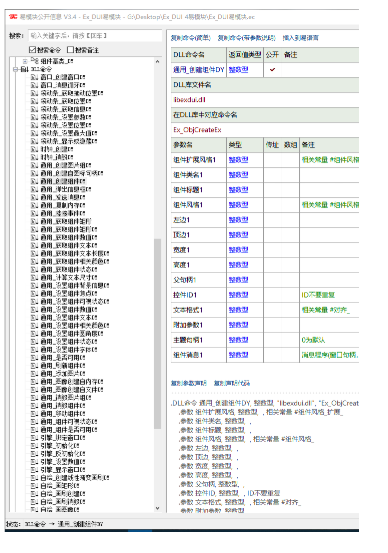Click the icon beside 滚动条_获取滚动位置
Screen dimensions: 388x553
tap(34, 93)
